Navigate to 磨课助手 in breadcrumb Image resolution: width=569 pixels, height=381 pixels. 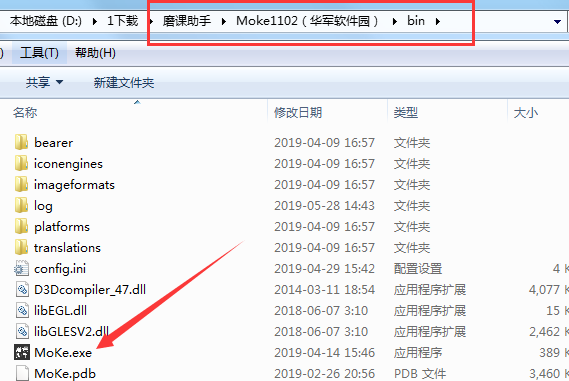coord(187,21)
